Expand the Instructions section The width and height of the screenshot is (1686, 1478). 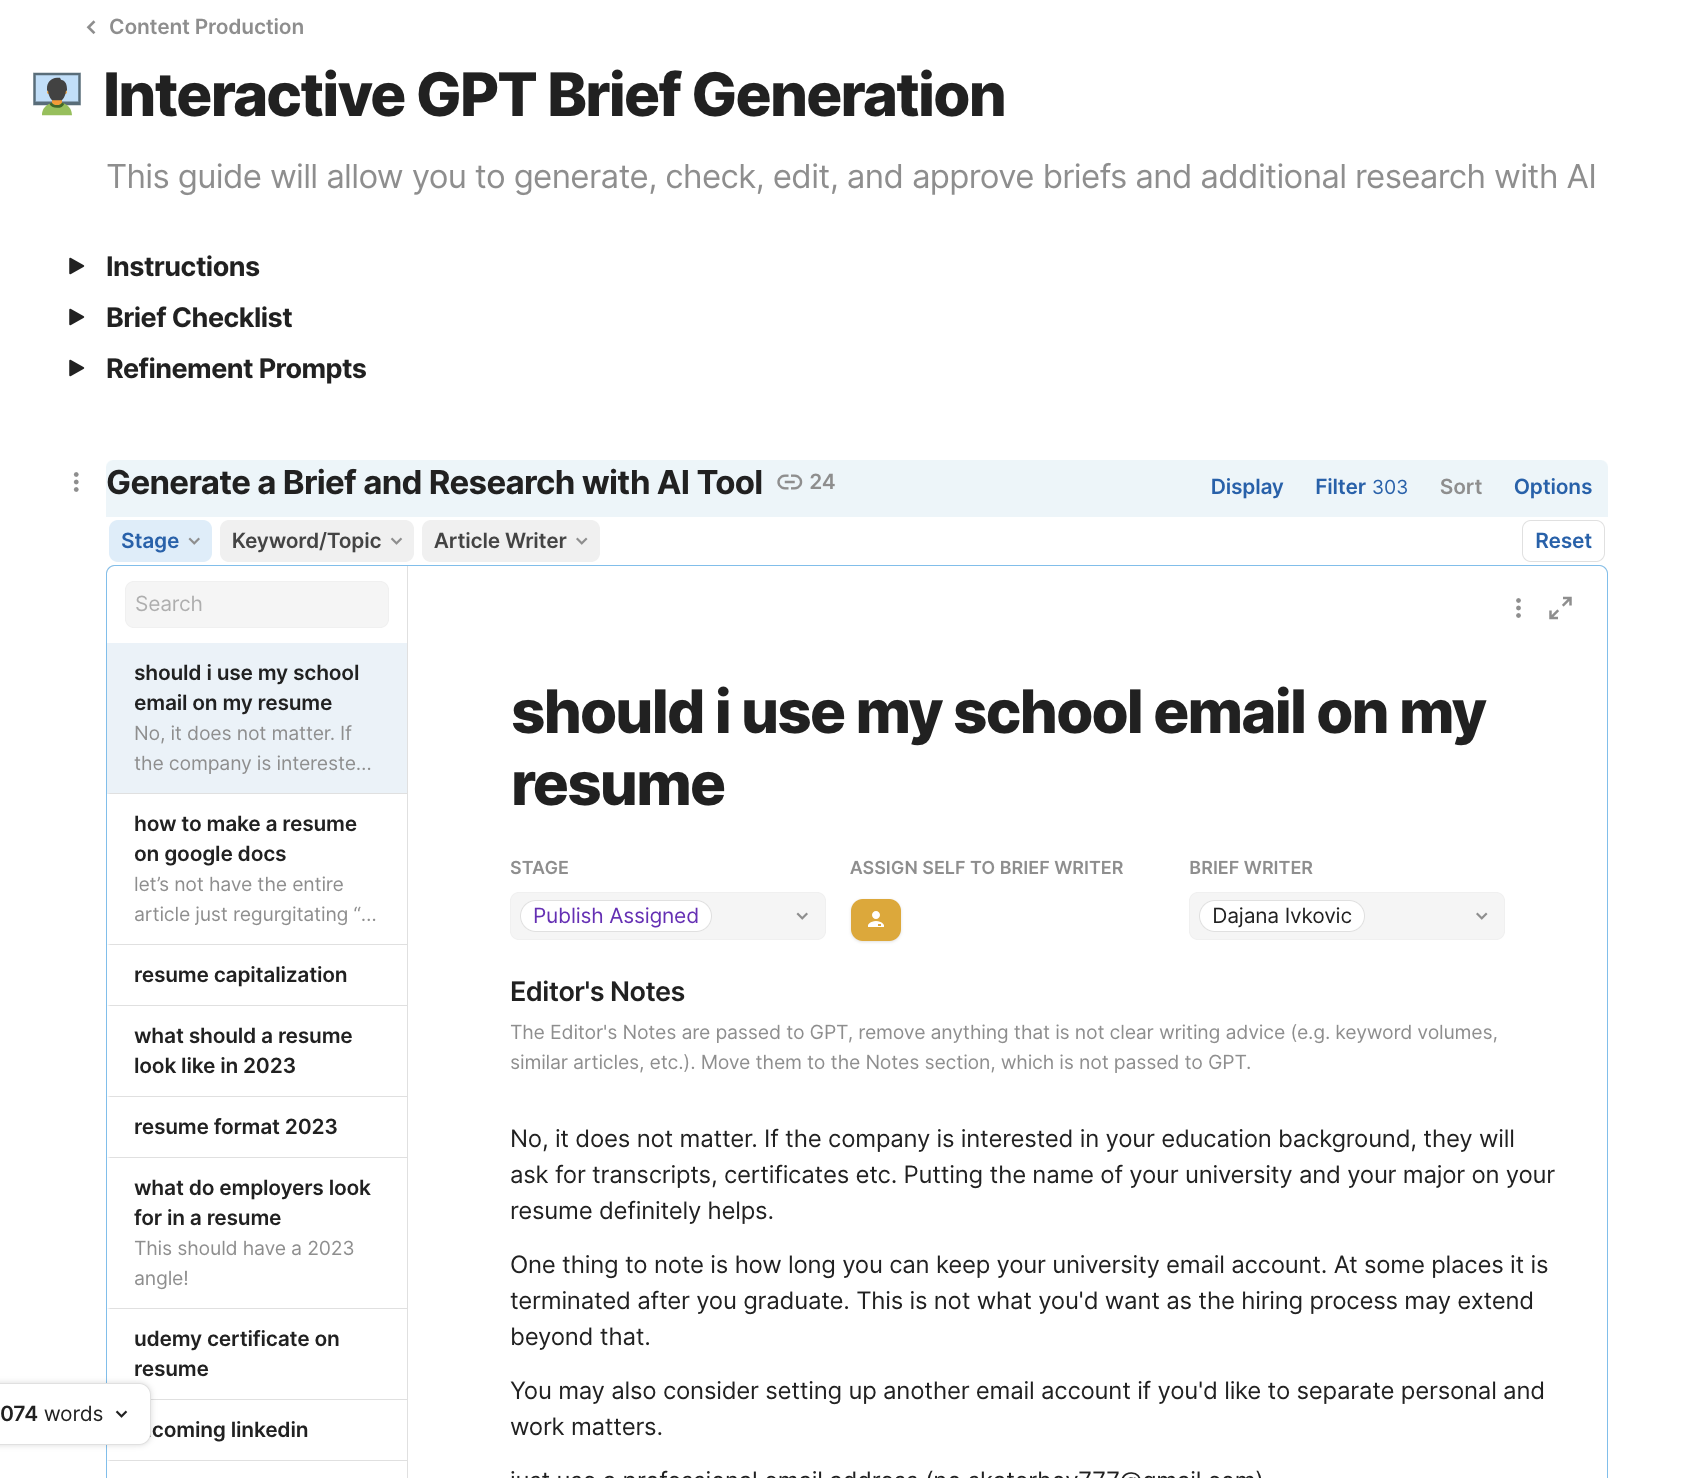point(77,266)
